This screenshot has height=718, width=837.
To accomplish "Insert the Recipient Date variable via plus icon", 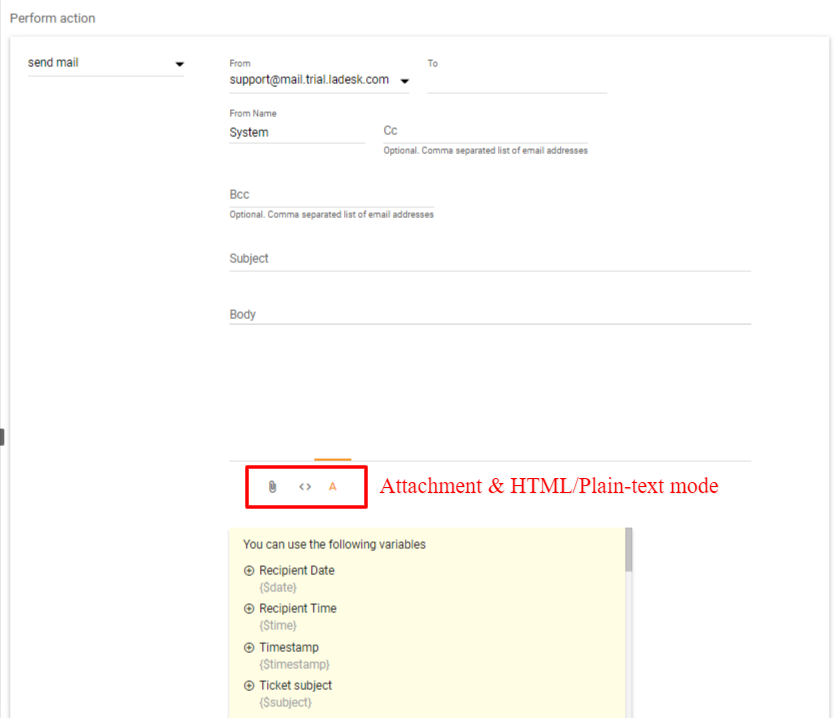I will pyautogui.click(x=249, y=571).
